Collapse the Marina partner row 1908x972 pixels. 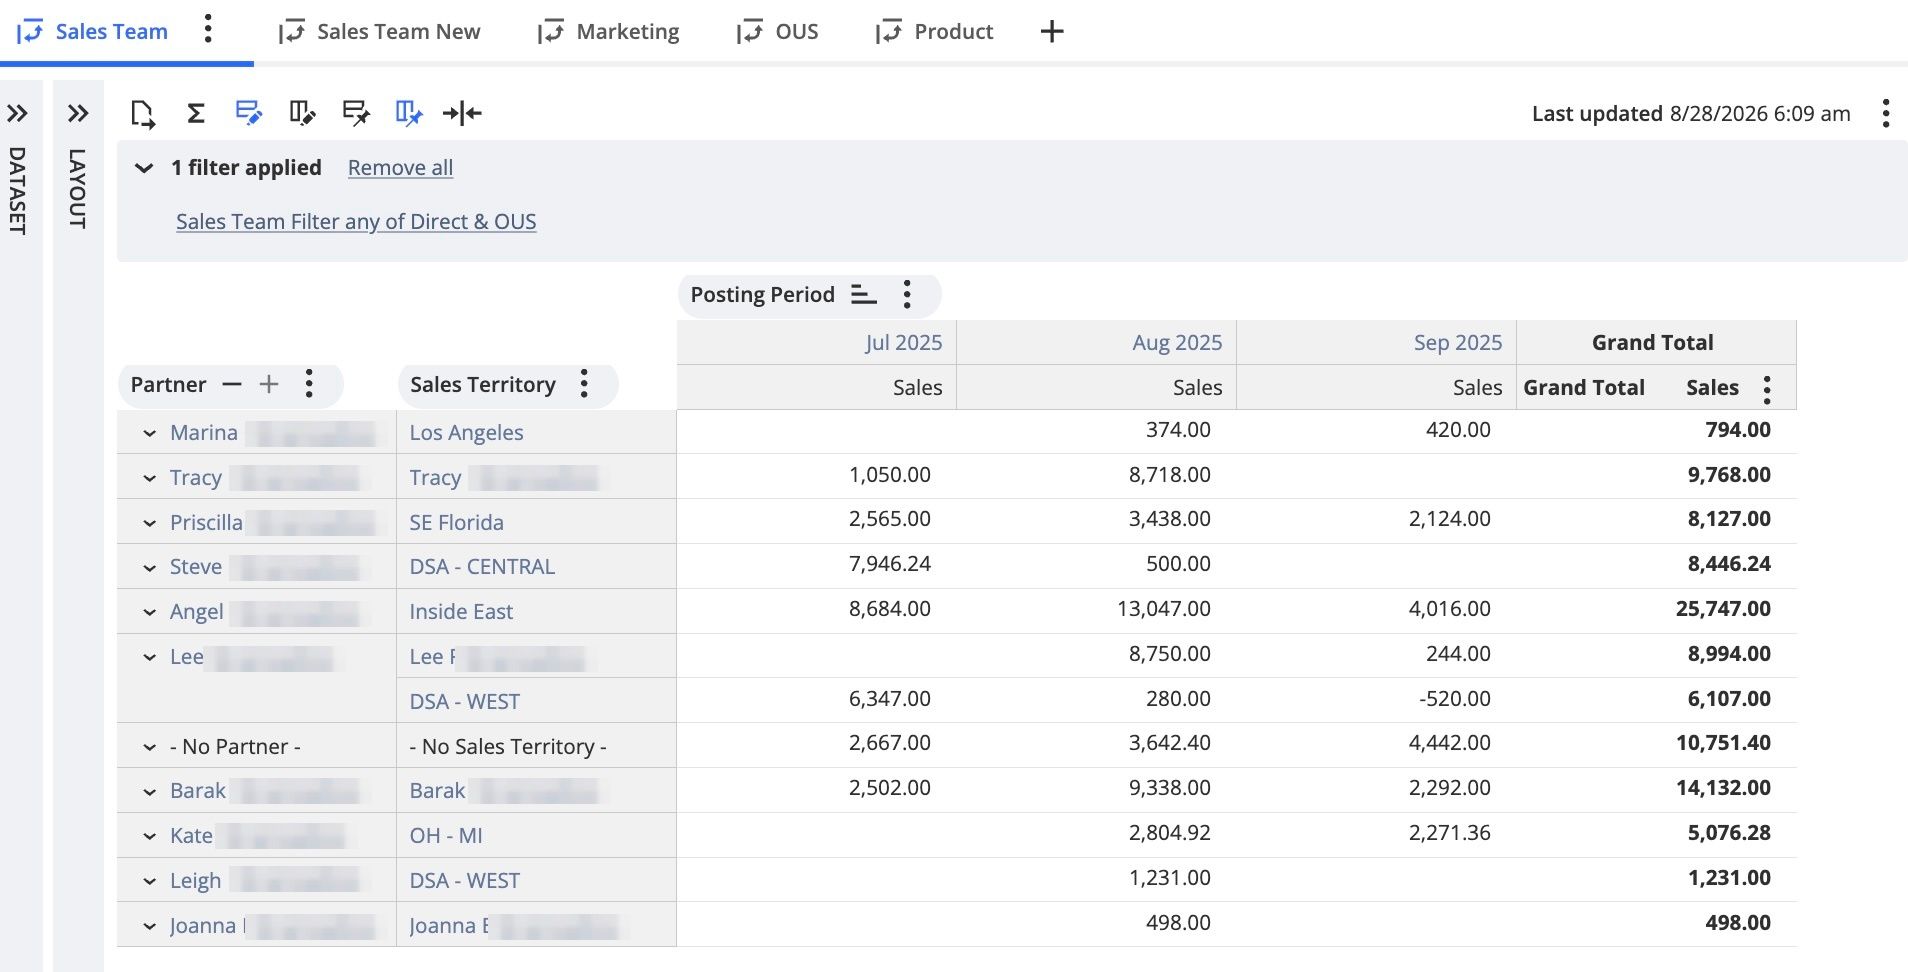tap(149, 434)
